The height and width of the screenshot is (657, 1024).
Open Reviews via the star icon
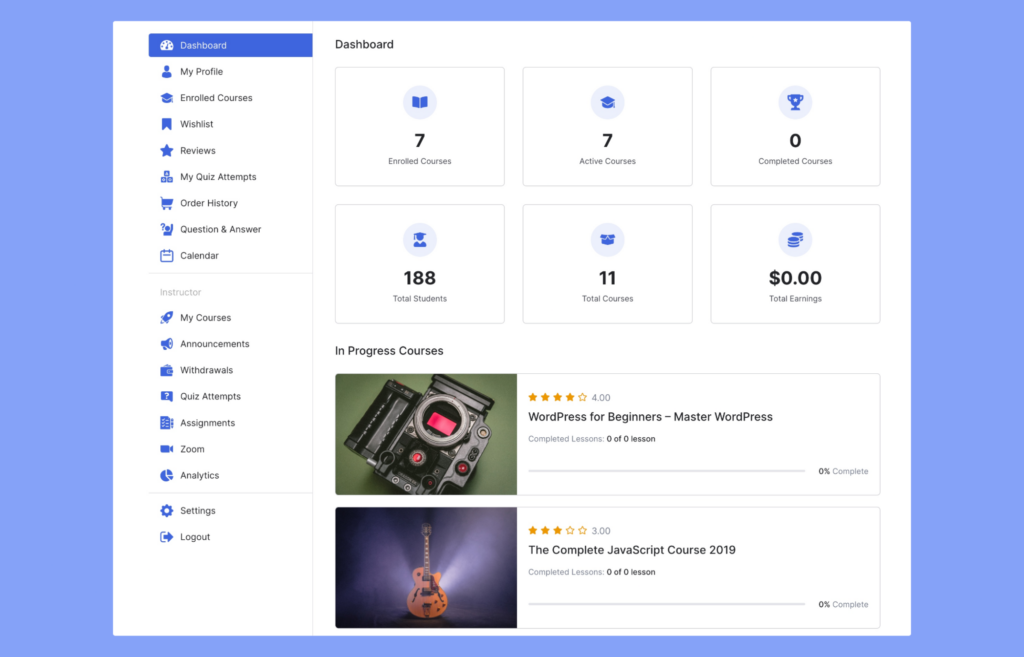click(x=164, y=150)
